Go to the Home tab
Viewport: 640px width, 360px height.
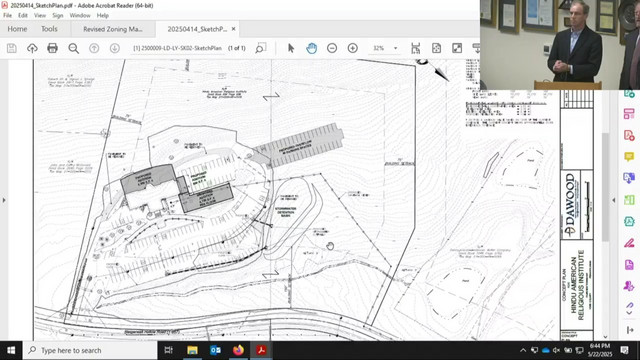pos(17,29)
